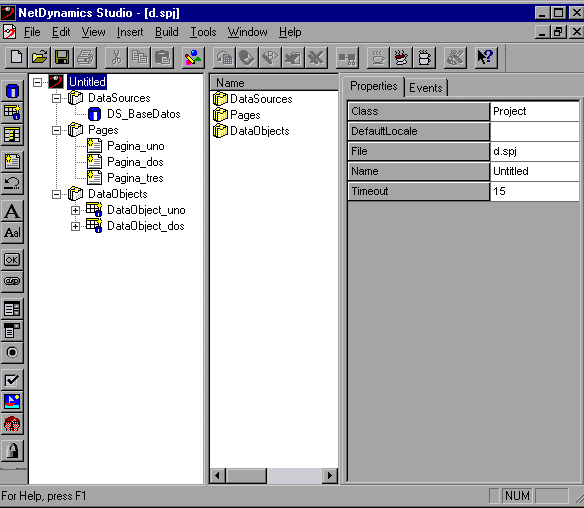Screen dimensions: 584x508
Task: Click the data object grid sidebar icon
Action: tap(12, 112)
